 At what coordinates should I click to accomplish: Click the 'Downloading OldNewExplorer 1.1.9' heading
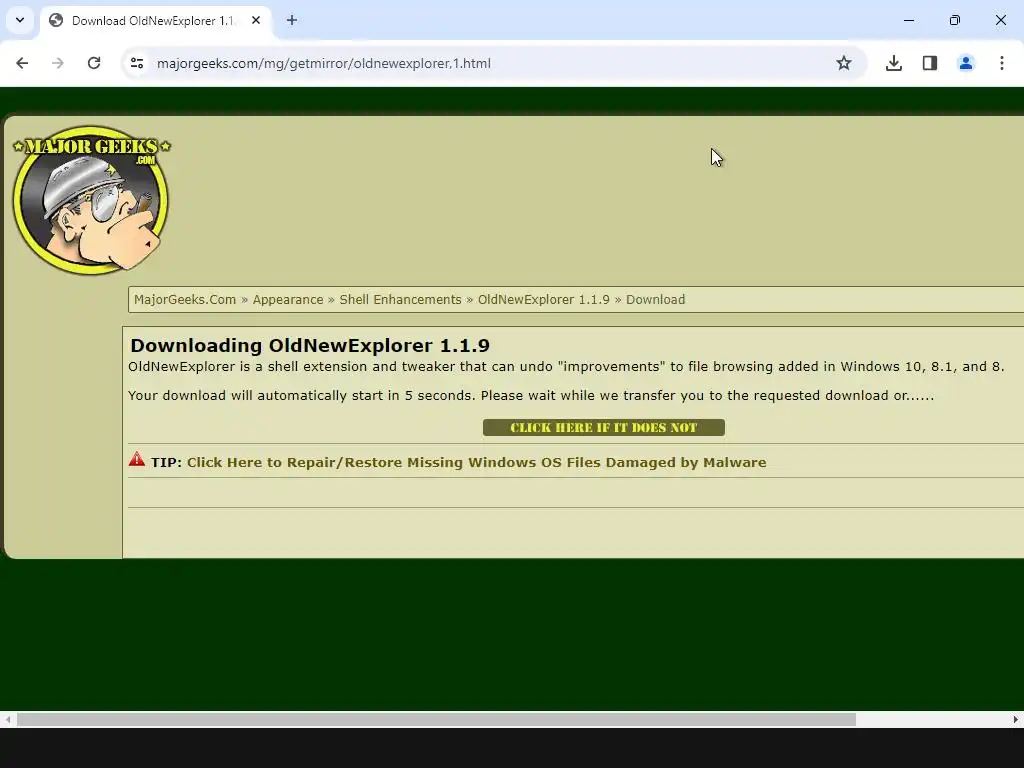310,345
